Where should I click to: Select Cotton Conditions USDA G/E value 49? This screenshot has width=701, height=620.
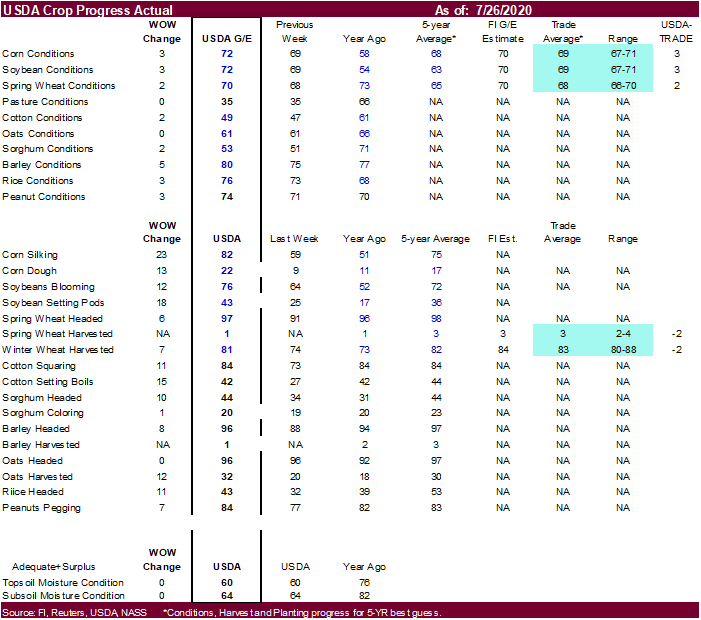coord(227,118)
